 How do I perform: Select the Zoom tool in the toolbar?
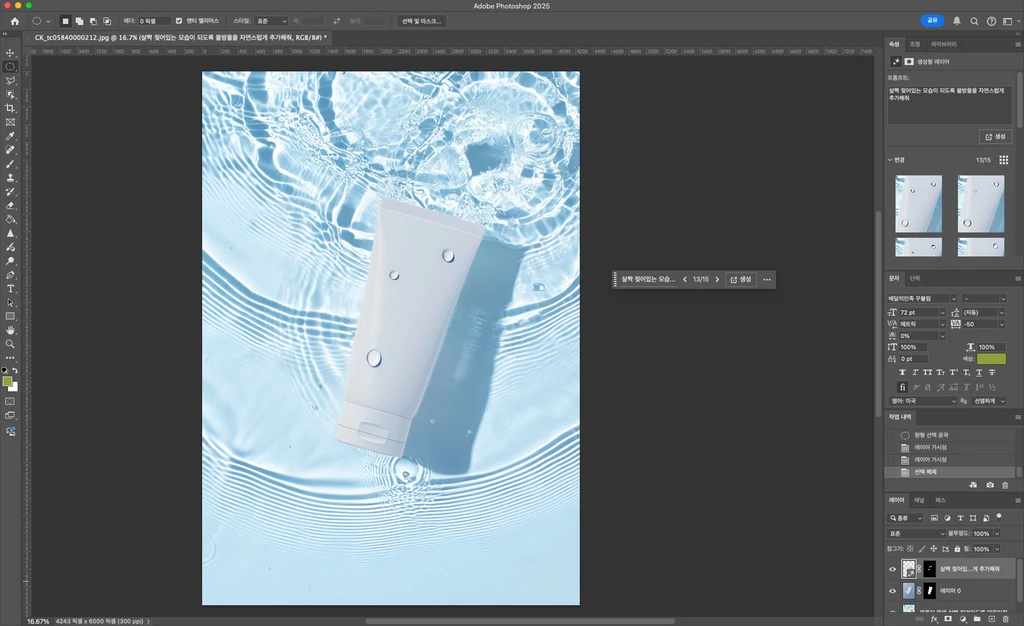click(x=11, y=343)
